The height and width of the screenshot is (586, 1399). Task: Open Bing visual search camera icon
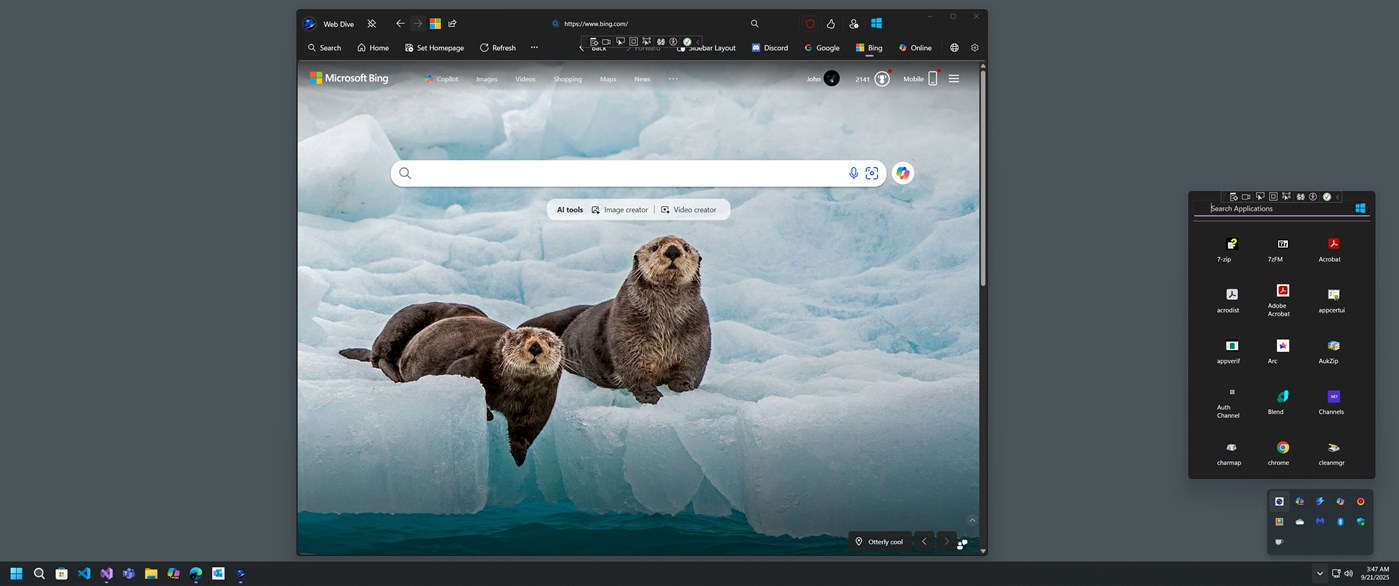872,173
